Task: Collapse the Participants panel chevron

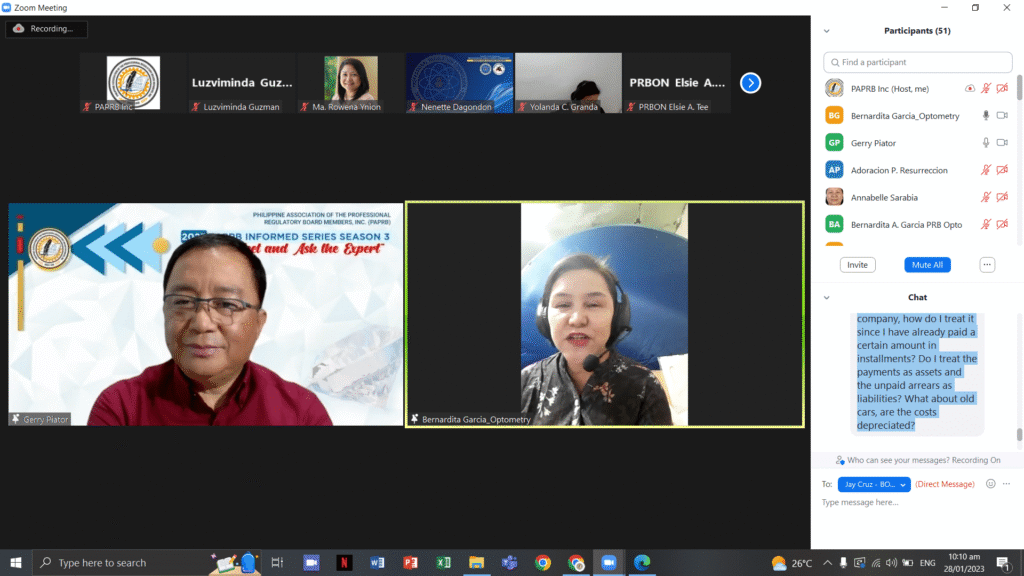Action: tap(827, 31)
